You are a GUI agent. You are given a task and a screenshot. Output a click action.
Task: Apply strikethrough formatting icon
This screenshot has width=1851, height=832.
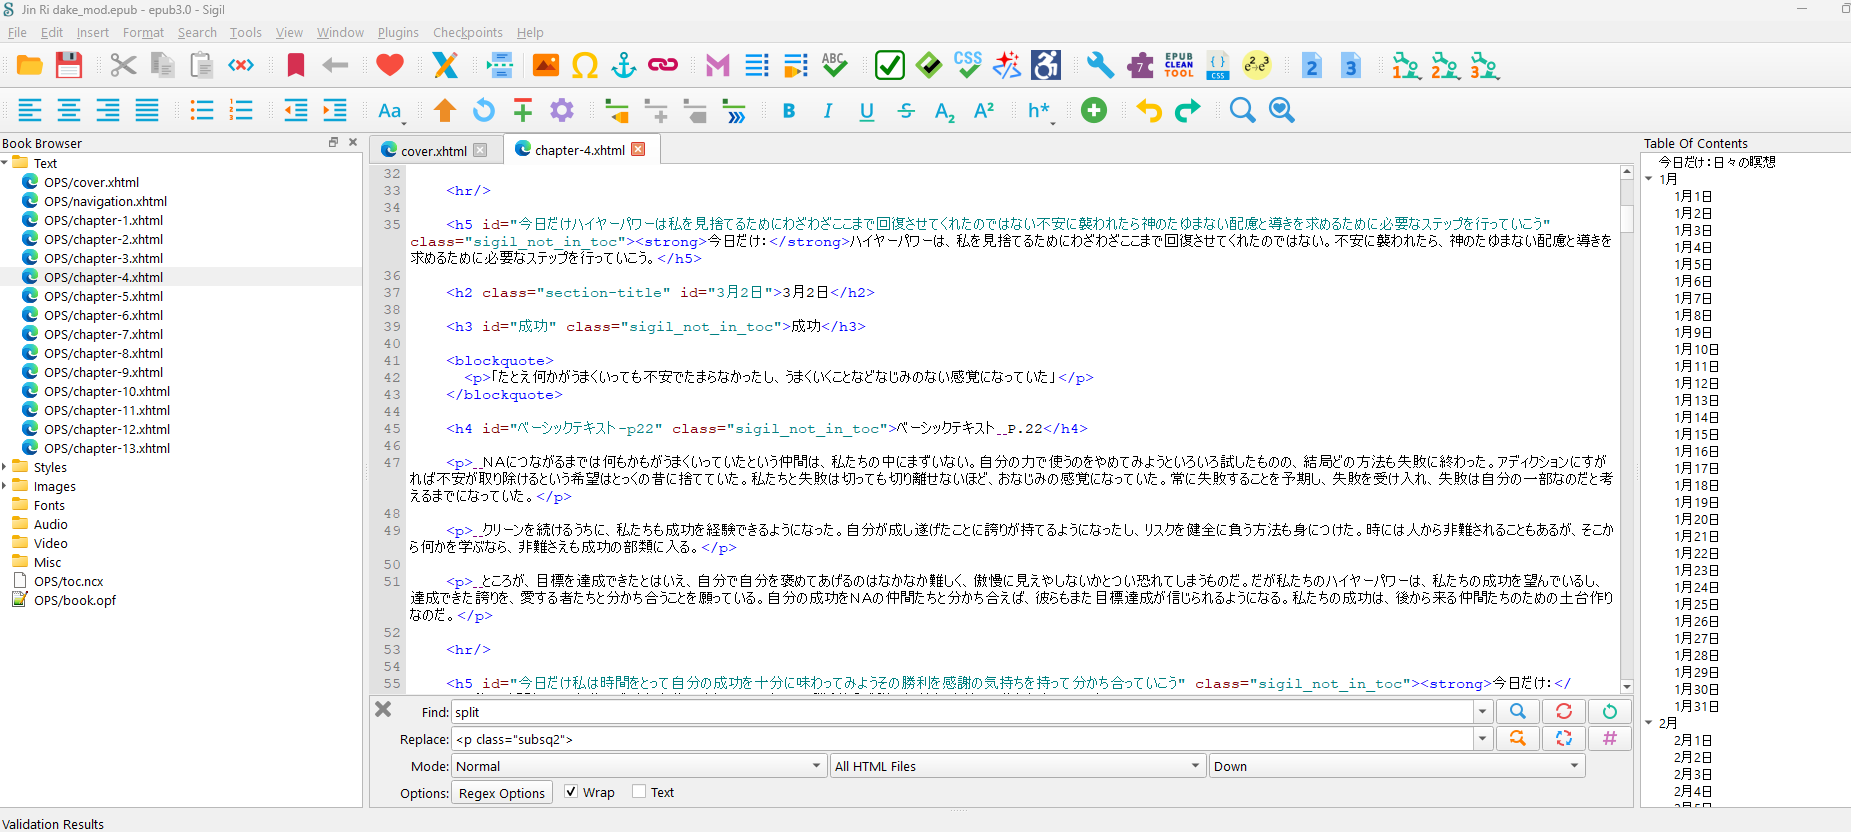[906, 110]
